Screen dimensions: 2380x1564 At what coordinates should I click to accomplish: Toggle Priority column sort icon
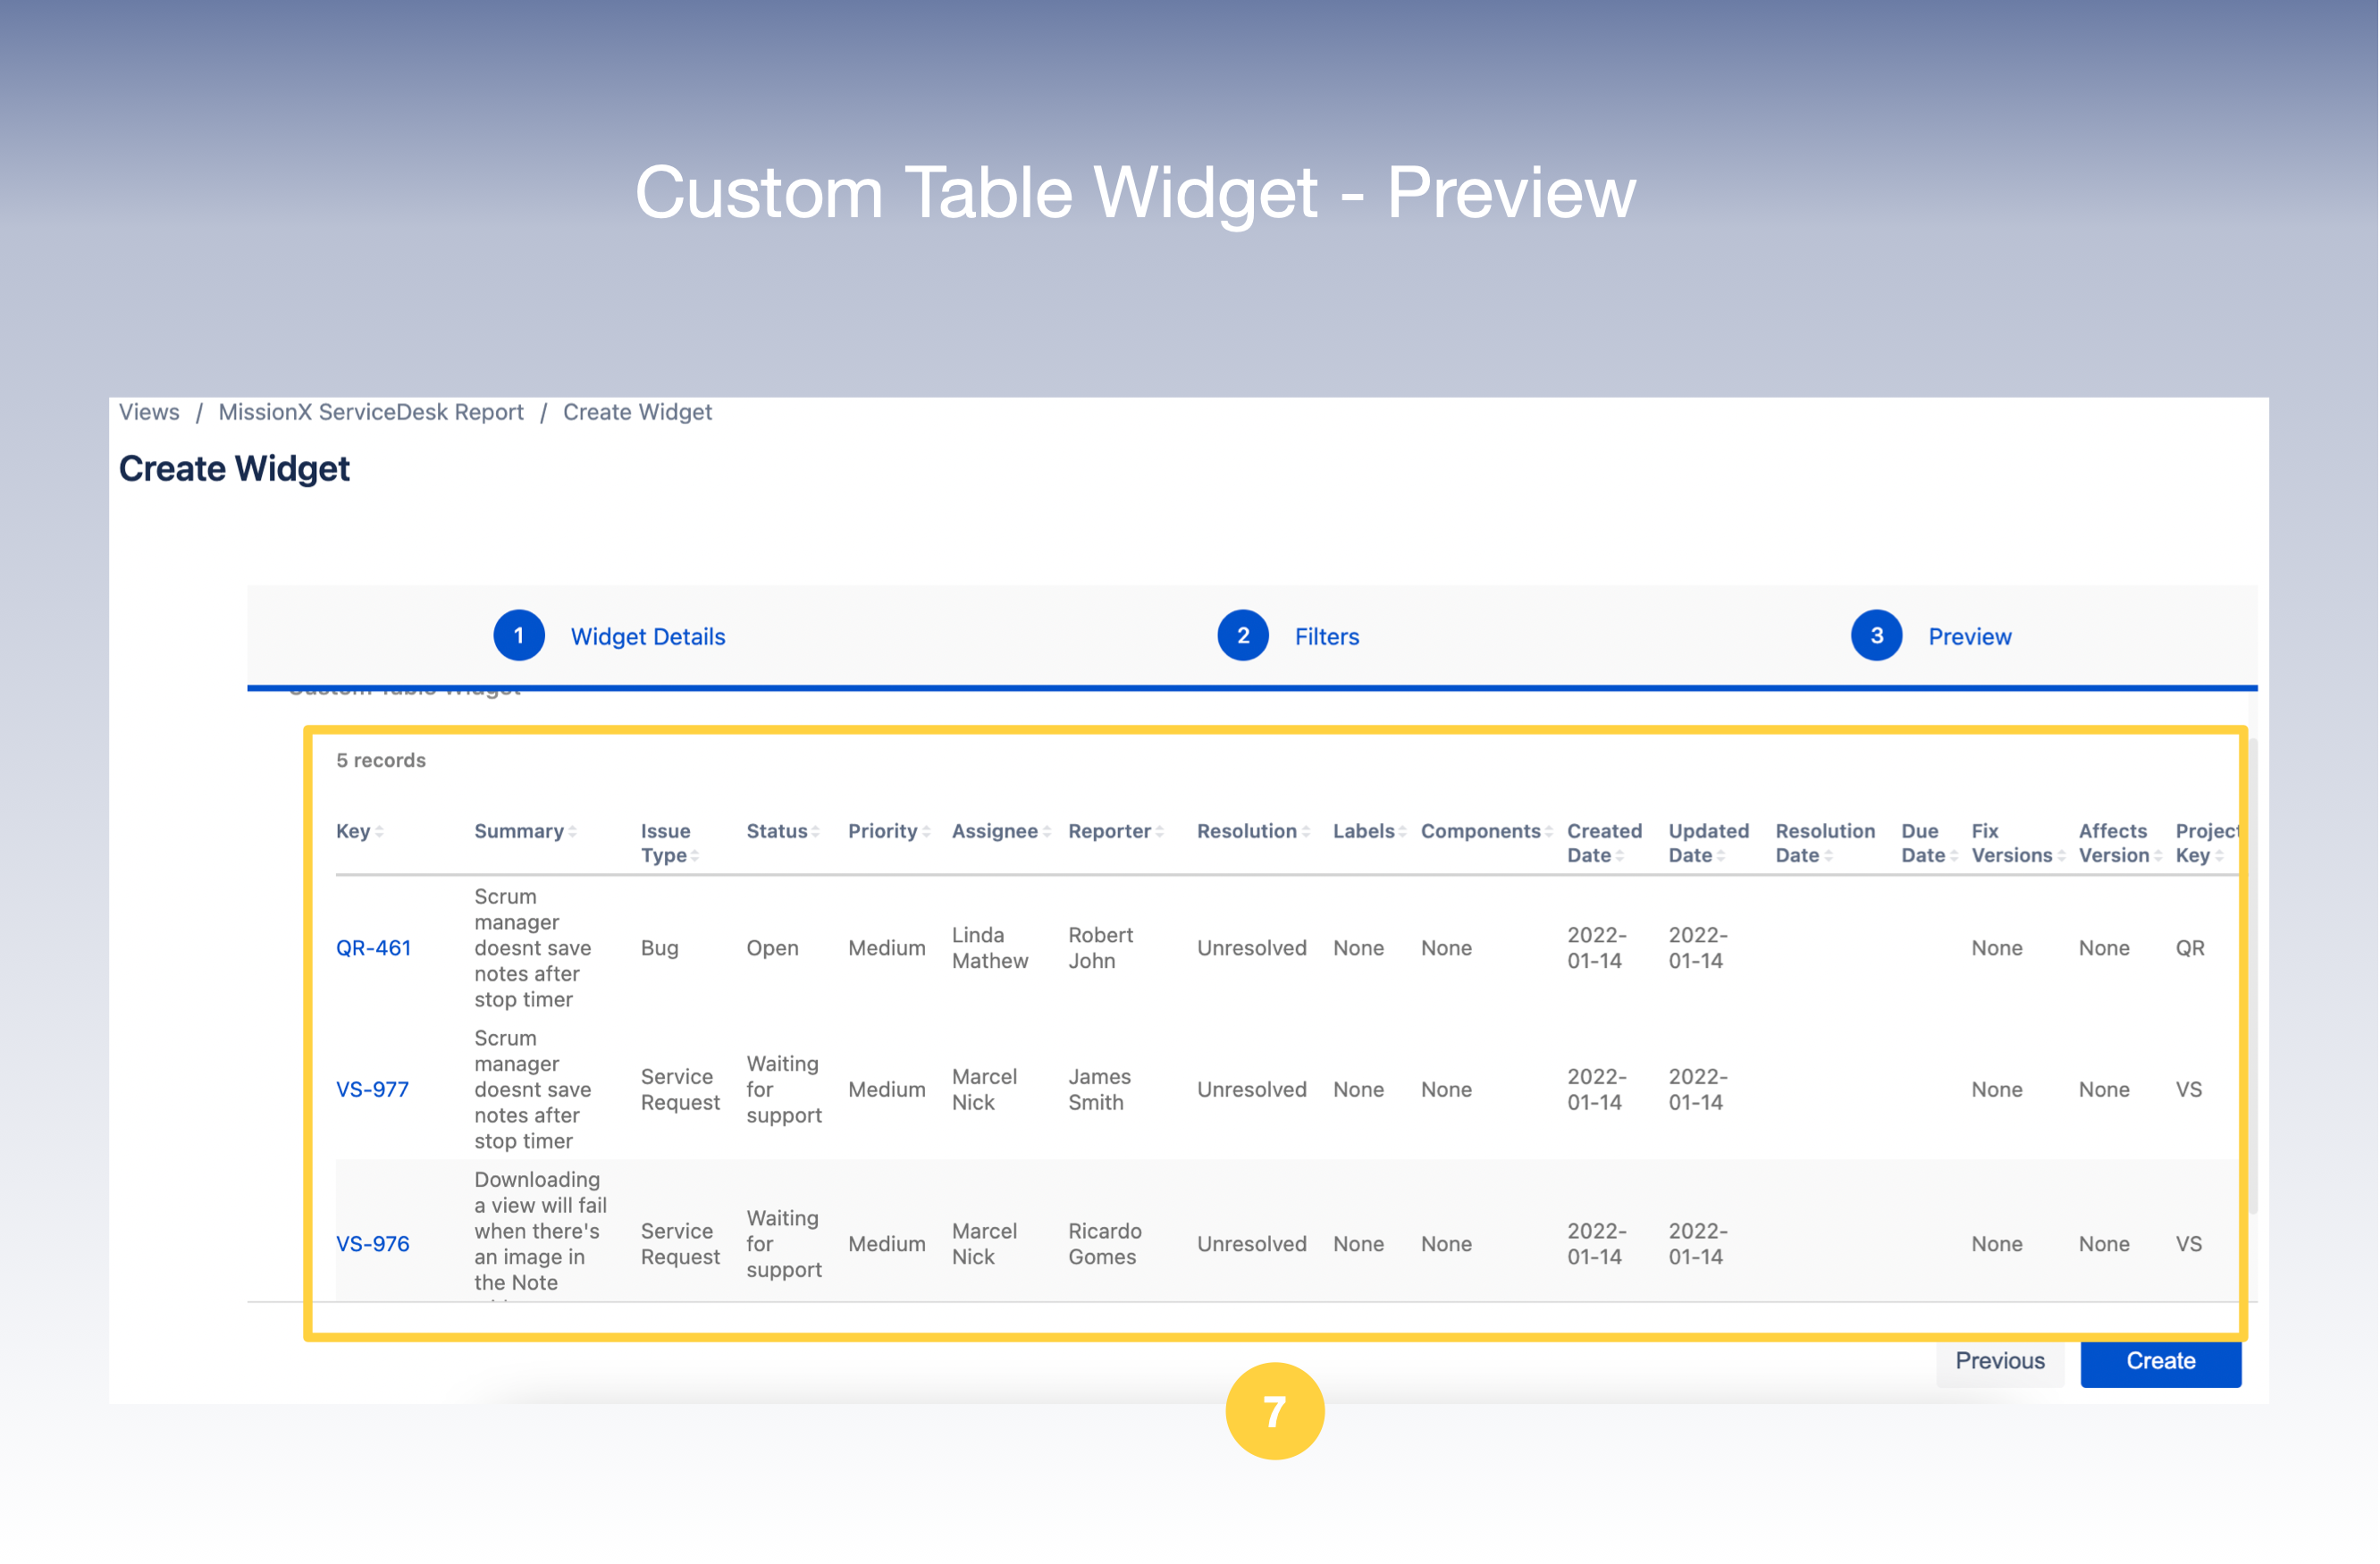(x=926, y=832)
